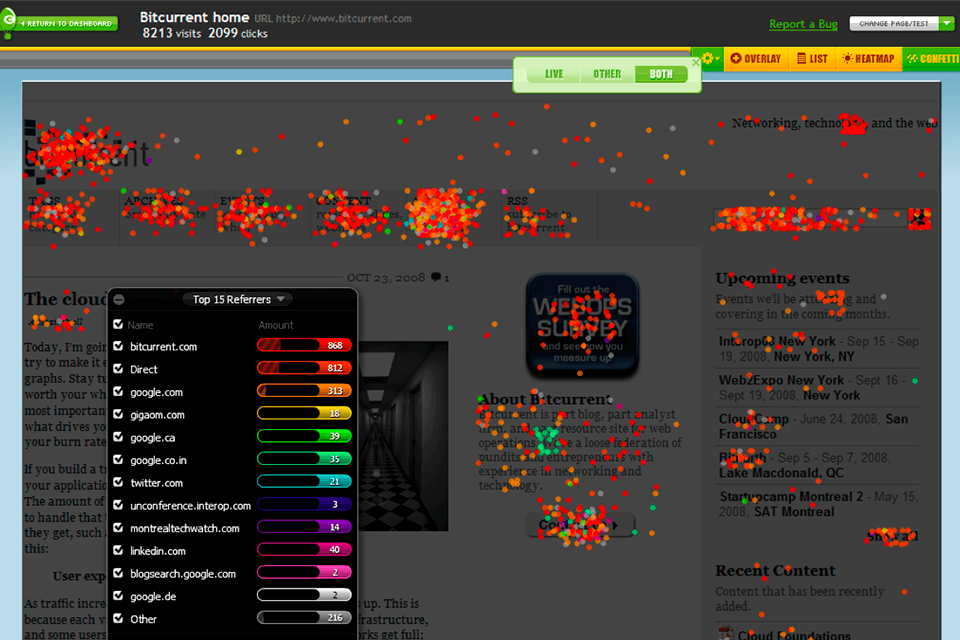The width and height of the screenshot is (960, 640).
Task: Select the Both option
Action: 661,74
